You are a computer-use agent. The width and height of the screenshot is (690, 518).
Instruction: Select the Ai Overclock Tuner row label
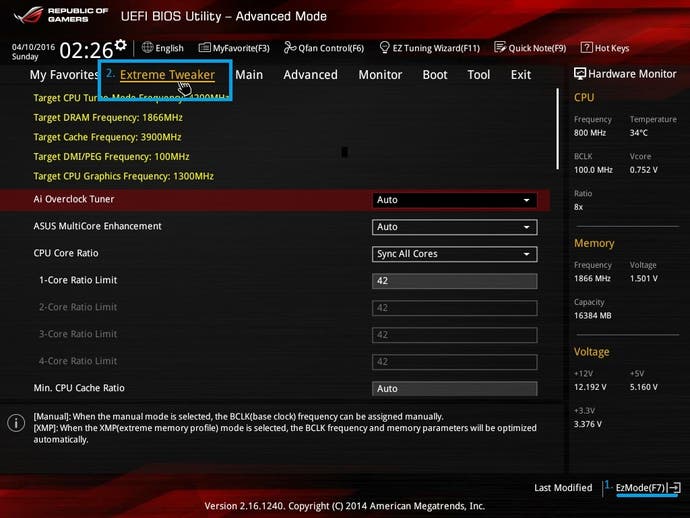[x=74, y=199]
